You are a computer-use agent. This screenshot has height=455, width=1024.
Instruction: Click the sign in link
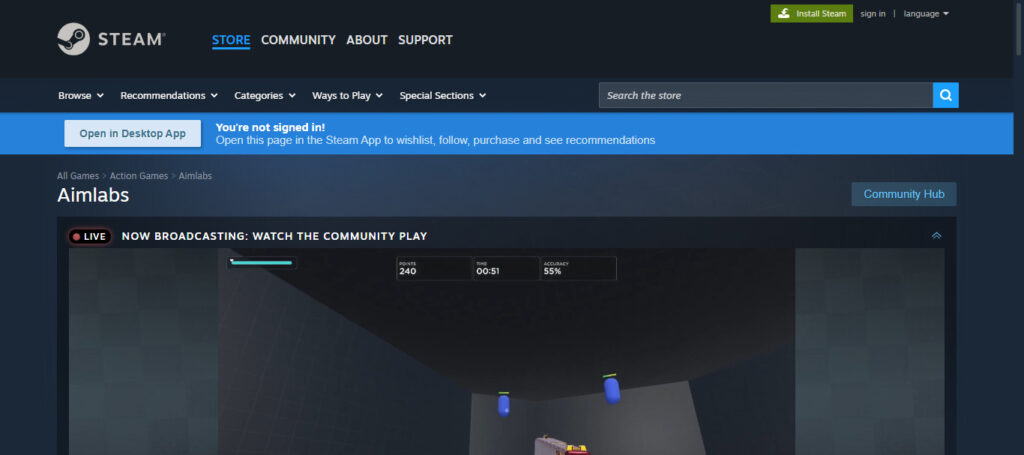[x=873, y=14]
